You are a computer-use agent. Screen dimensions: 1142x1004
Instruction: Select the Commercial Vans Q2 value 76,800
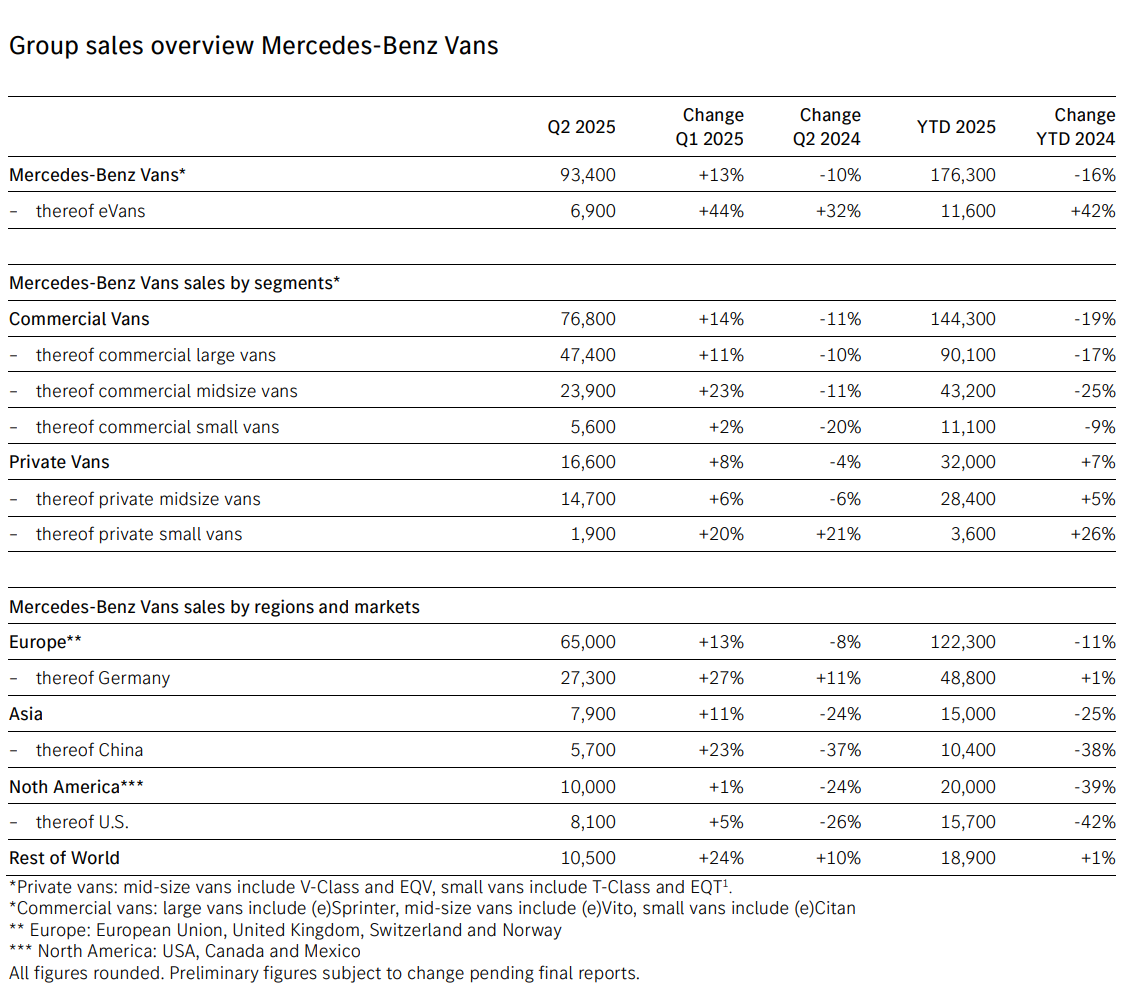tap(588, 319)
